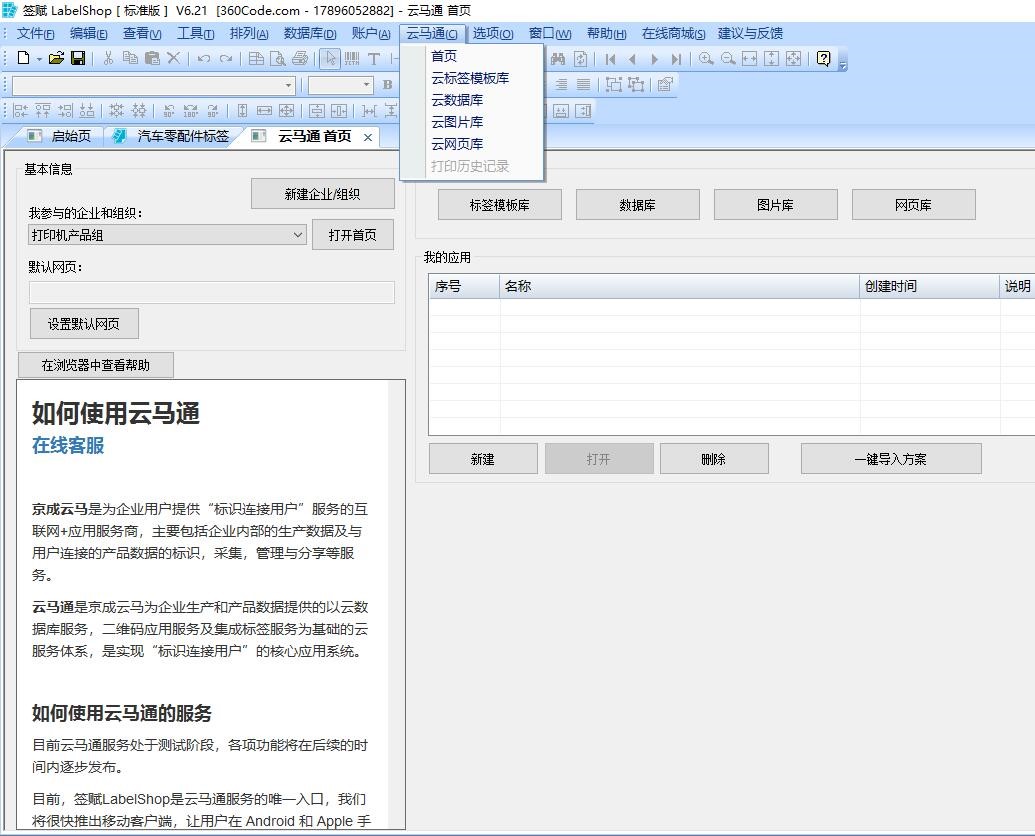The width and height of the screenshot is (1035, 836).
Task: Open the 打印机产品组 organization dropdown
Action: (298, 234)
